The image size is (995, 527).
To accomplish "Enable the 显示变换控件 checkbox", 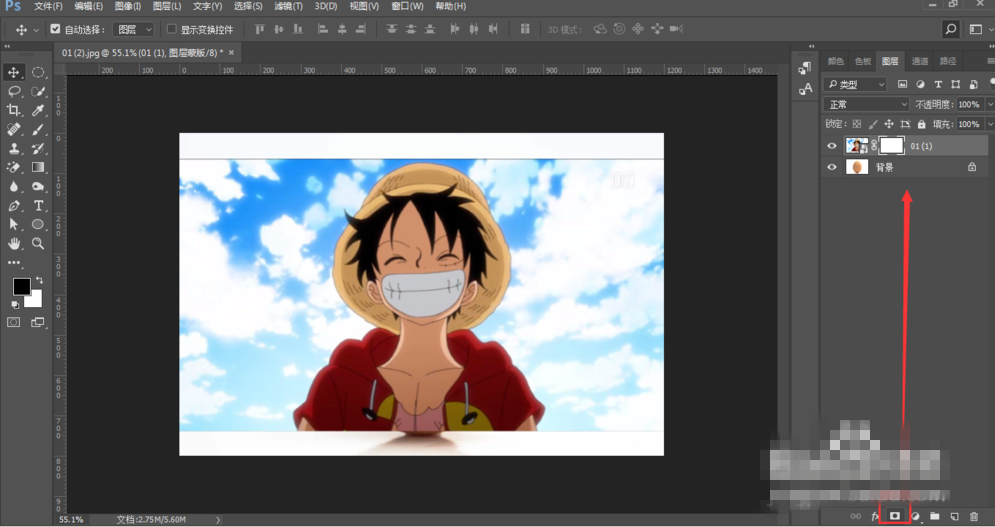I will pos(171,30).
